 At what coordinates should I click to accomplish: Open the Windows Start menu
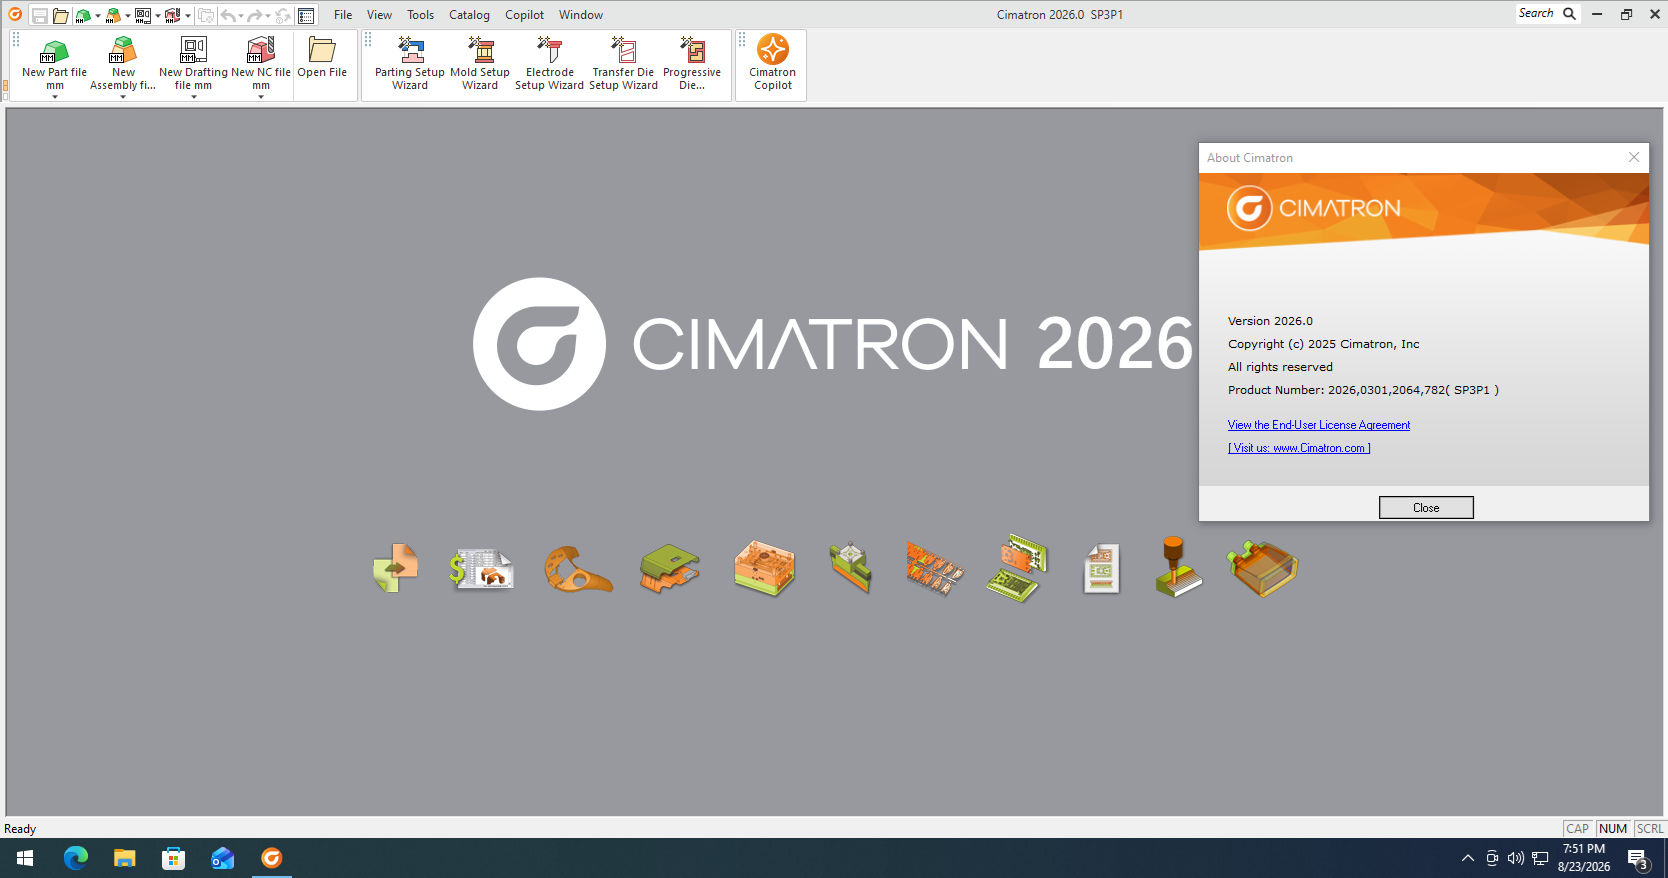[25, 858]
